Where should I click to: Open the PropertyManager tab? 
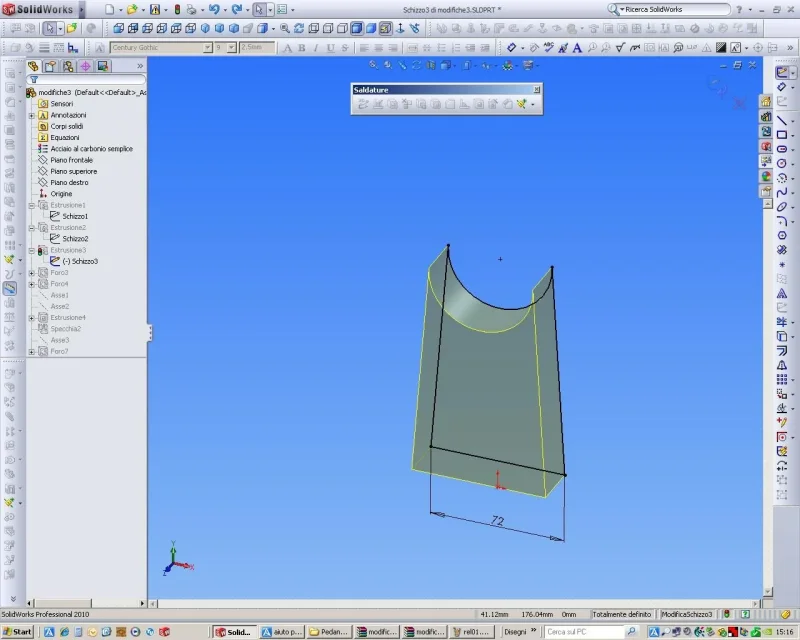point(50,66)
